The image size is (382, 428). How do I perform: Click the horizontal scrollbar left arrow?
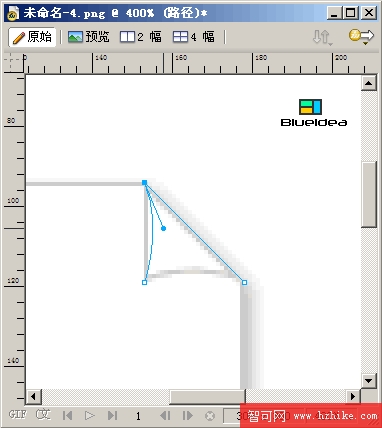(x=33, y=397)
